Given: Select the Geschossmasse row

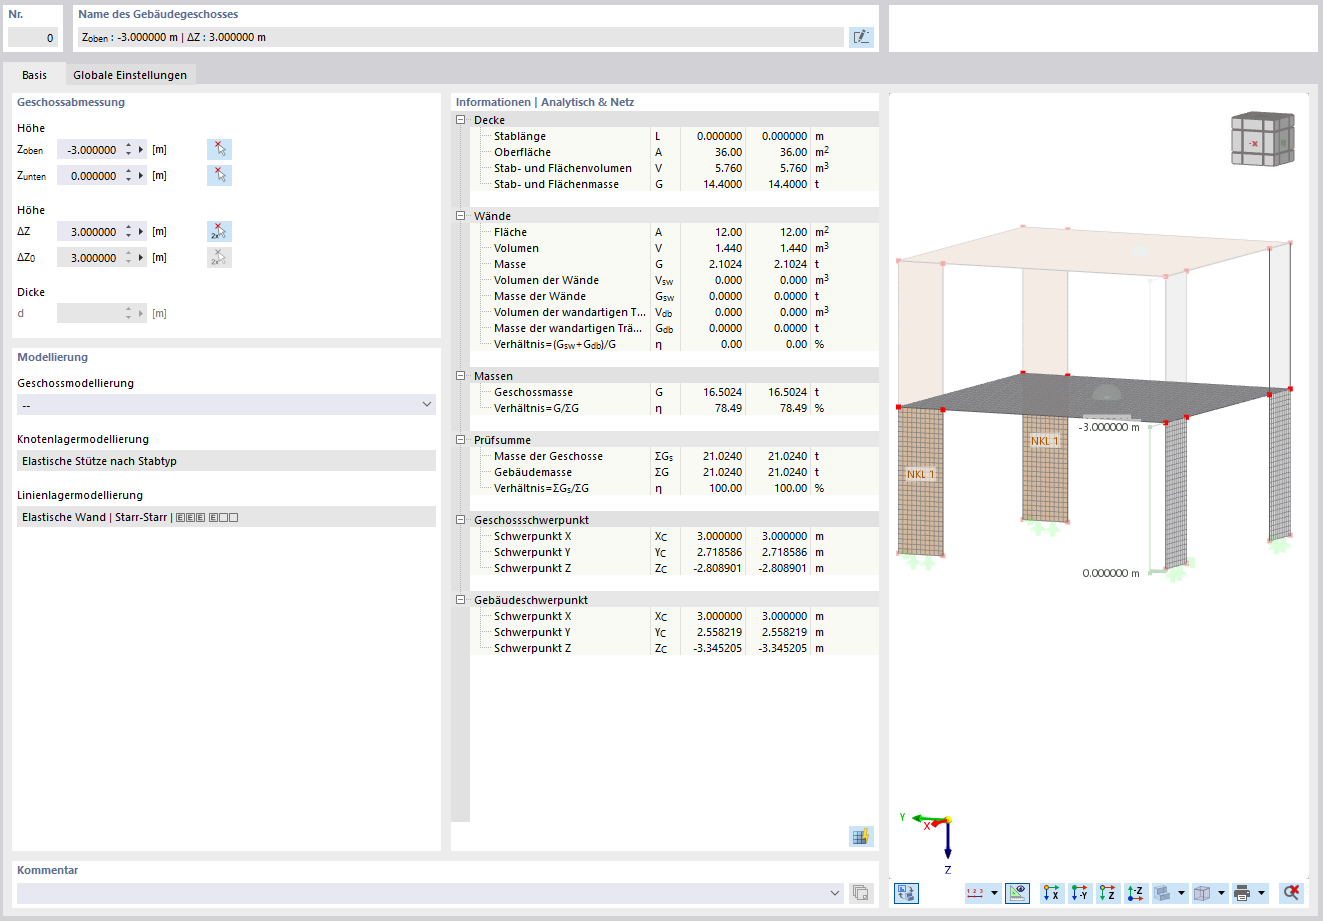Looking at the screenshot, I should [674, 392].
